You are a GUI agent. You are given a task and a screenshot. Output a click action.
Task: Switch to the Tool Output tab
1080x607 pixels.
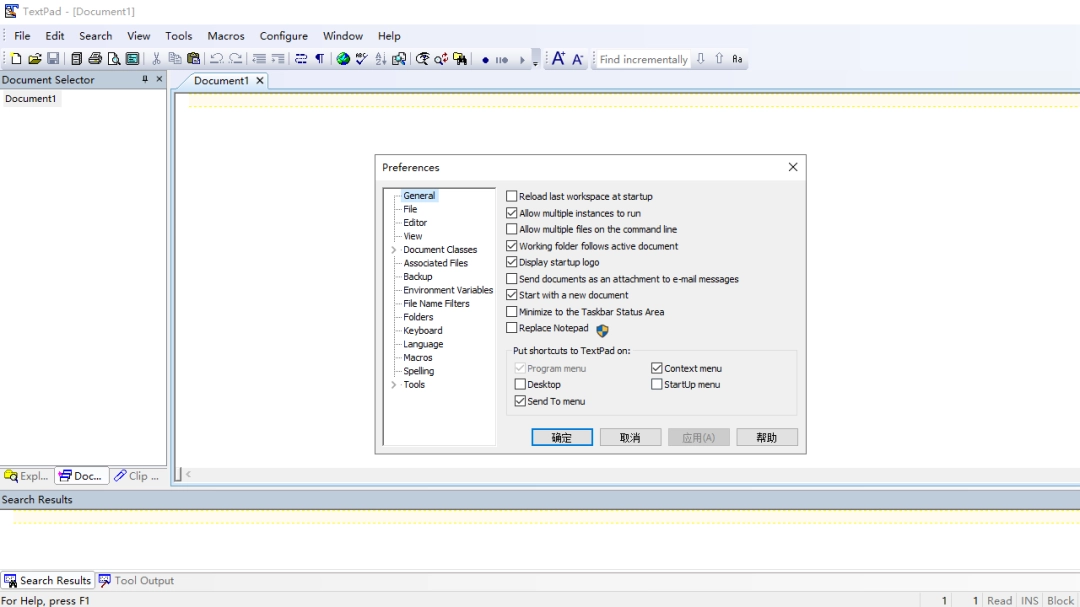click(x=136, y=581)
